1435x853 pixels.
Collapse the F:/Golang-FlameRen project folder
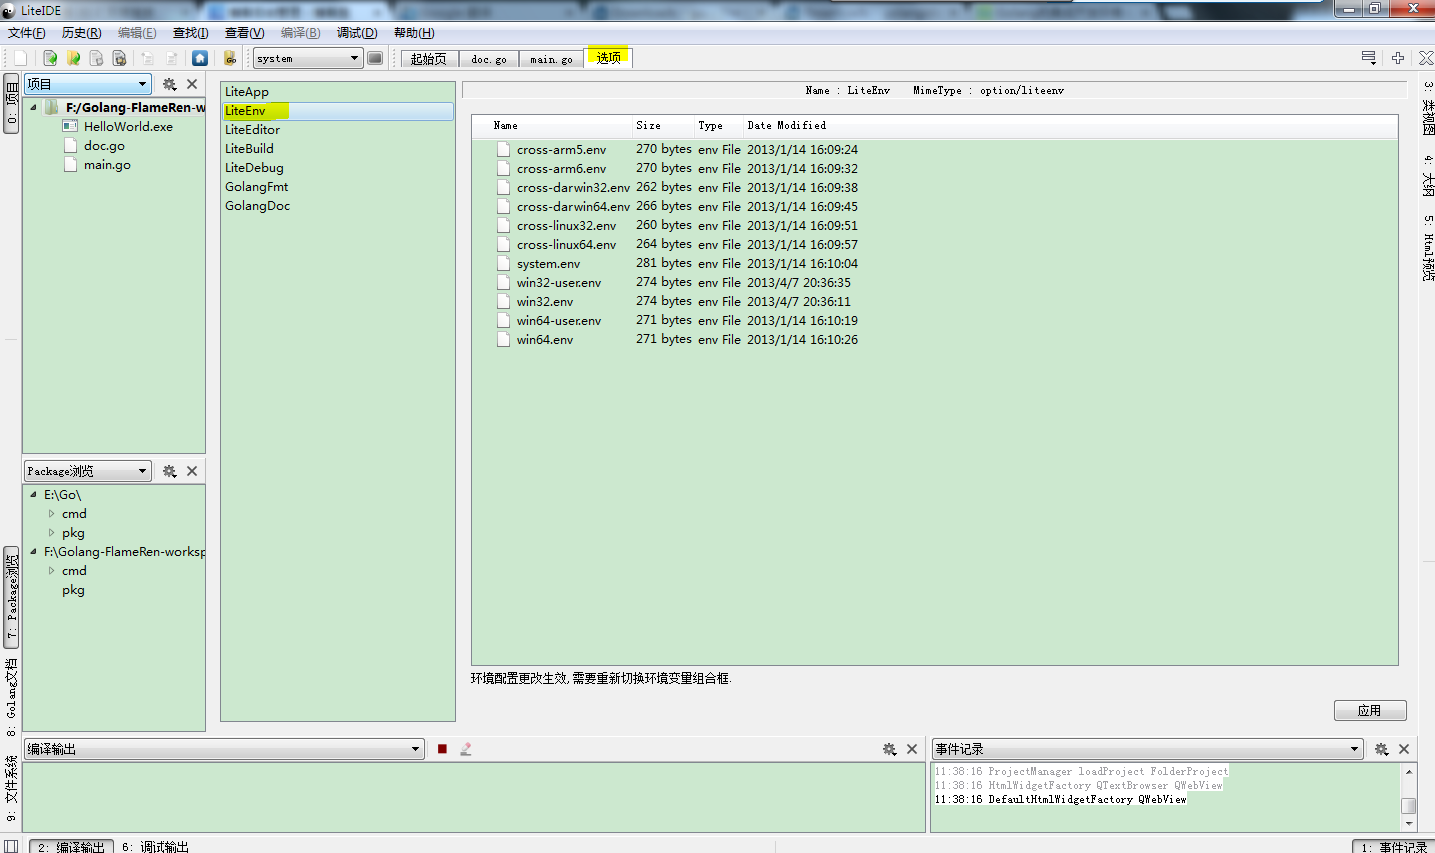[33, 108]
